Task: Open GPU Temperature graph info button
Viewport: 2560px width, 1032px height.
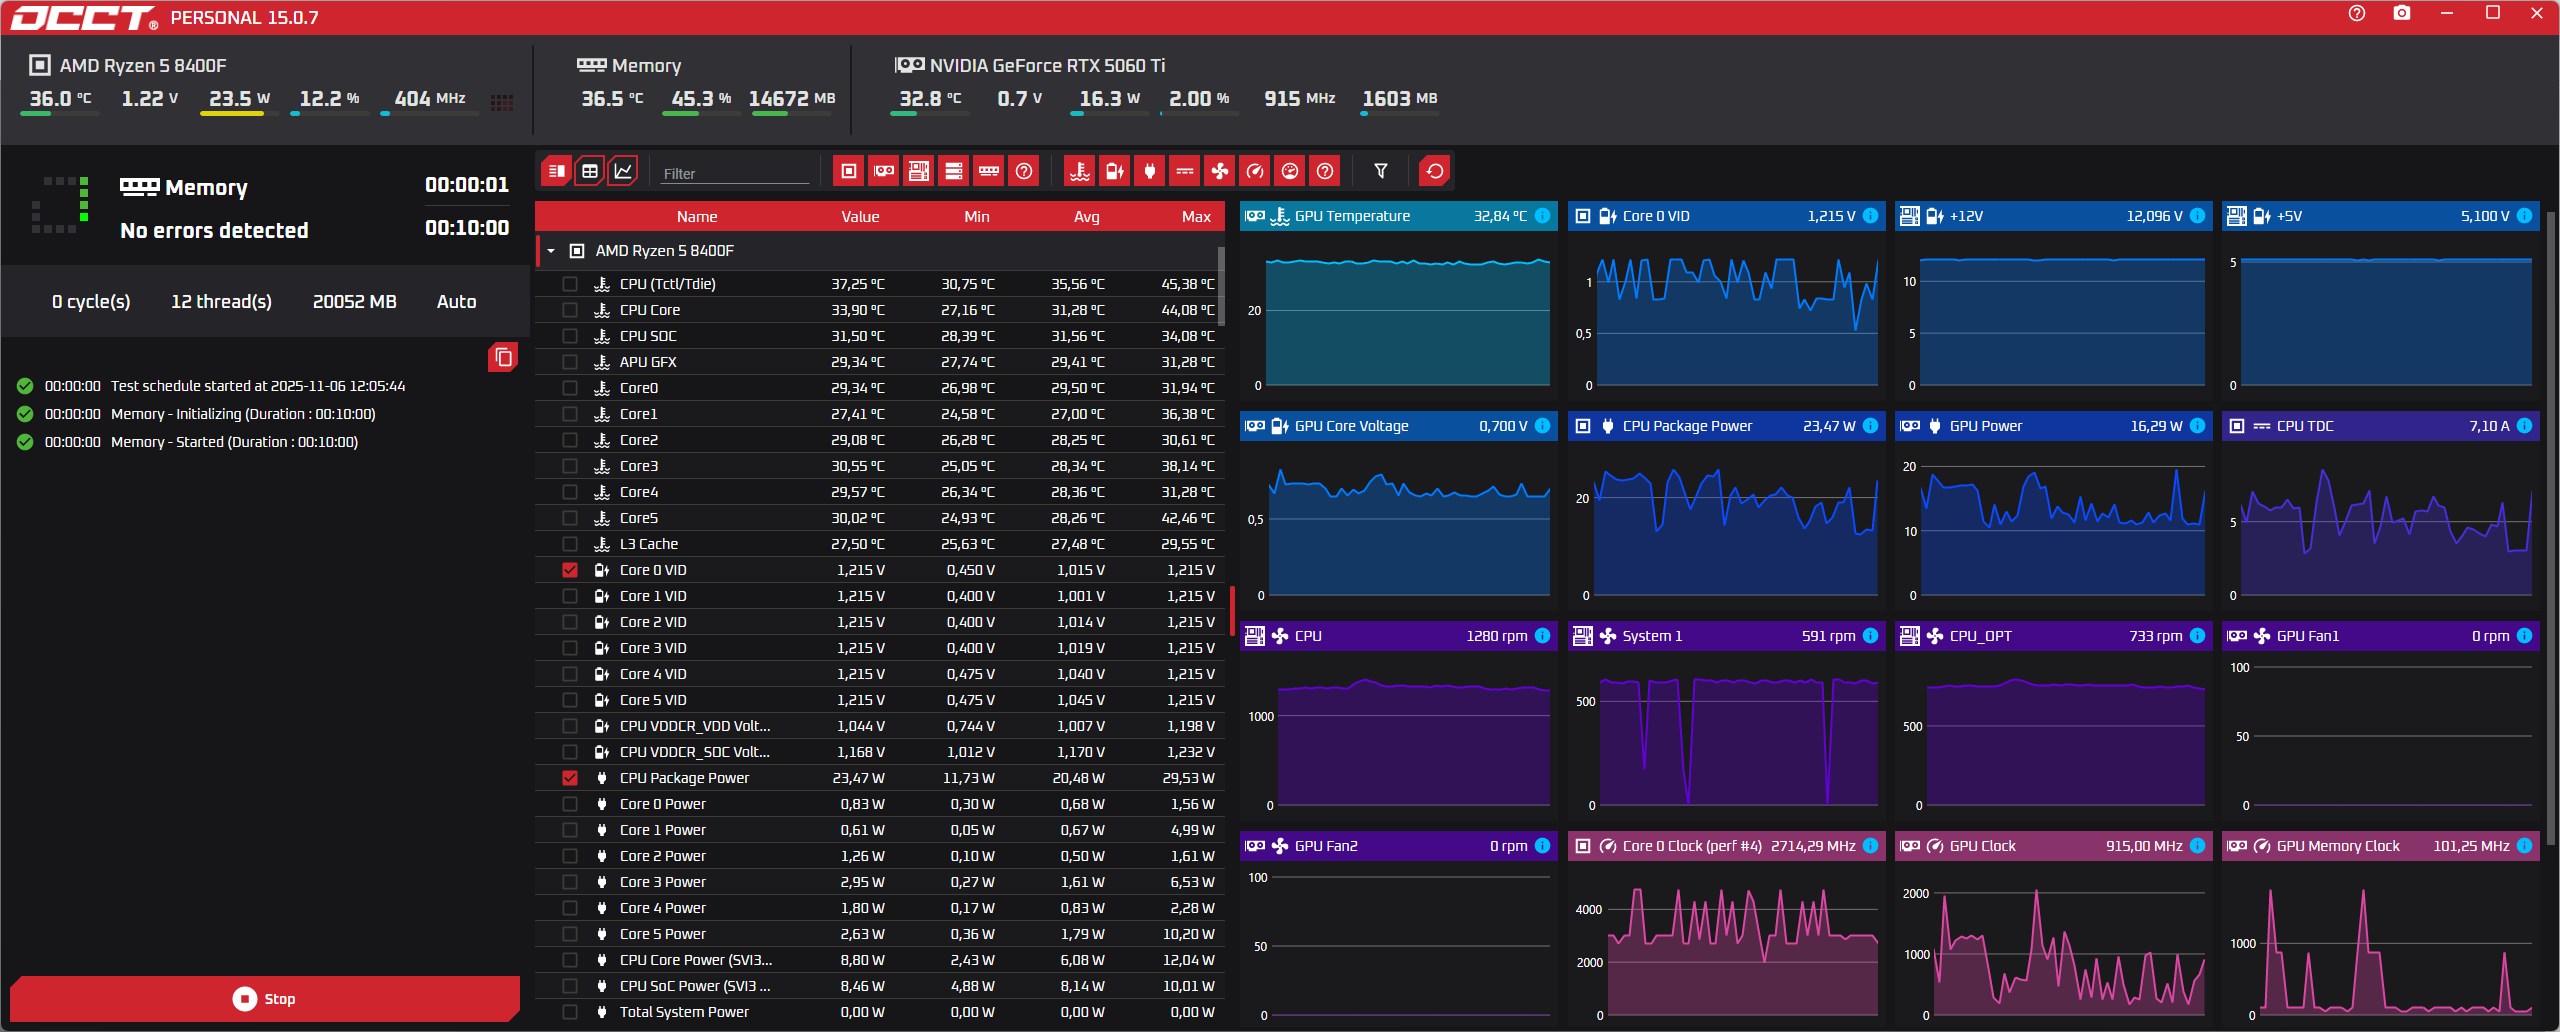Action: (x=1542, y=216)
